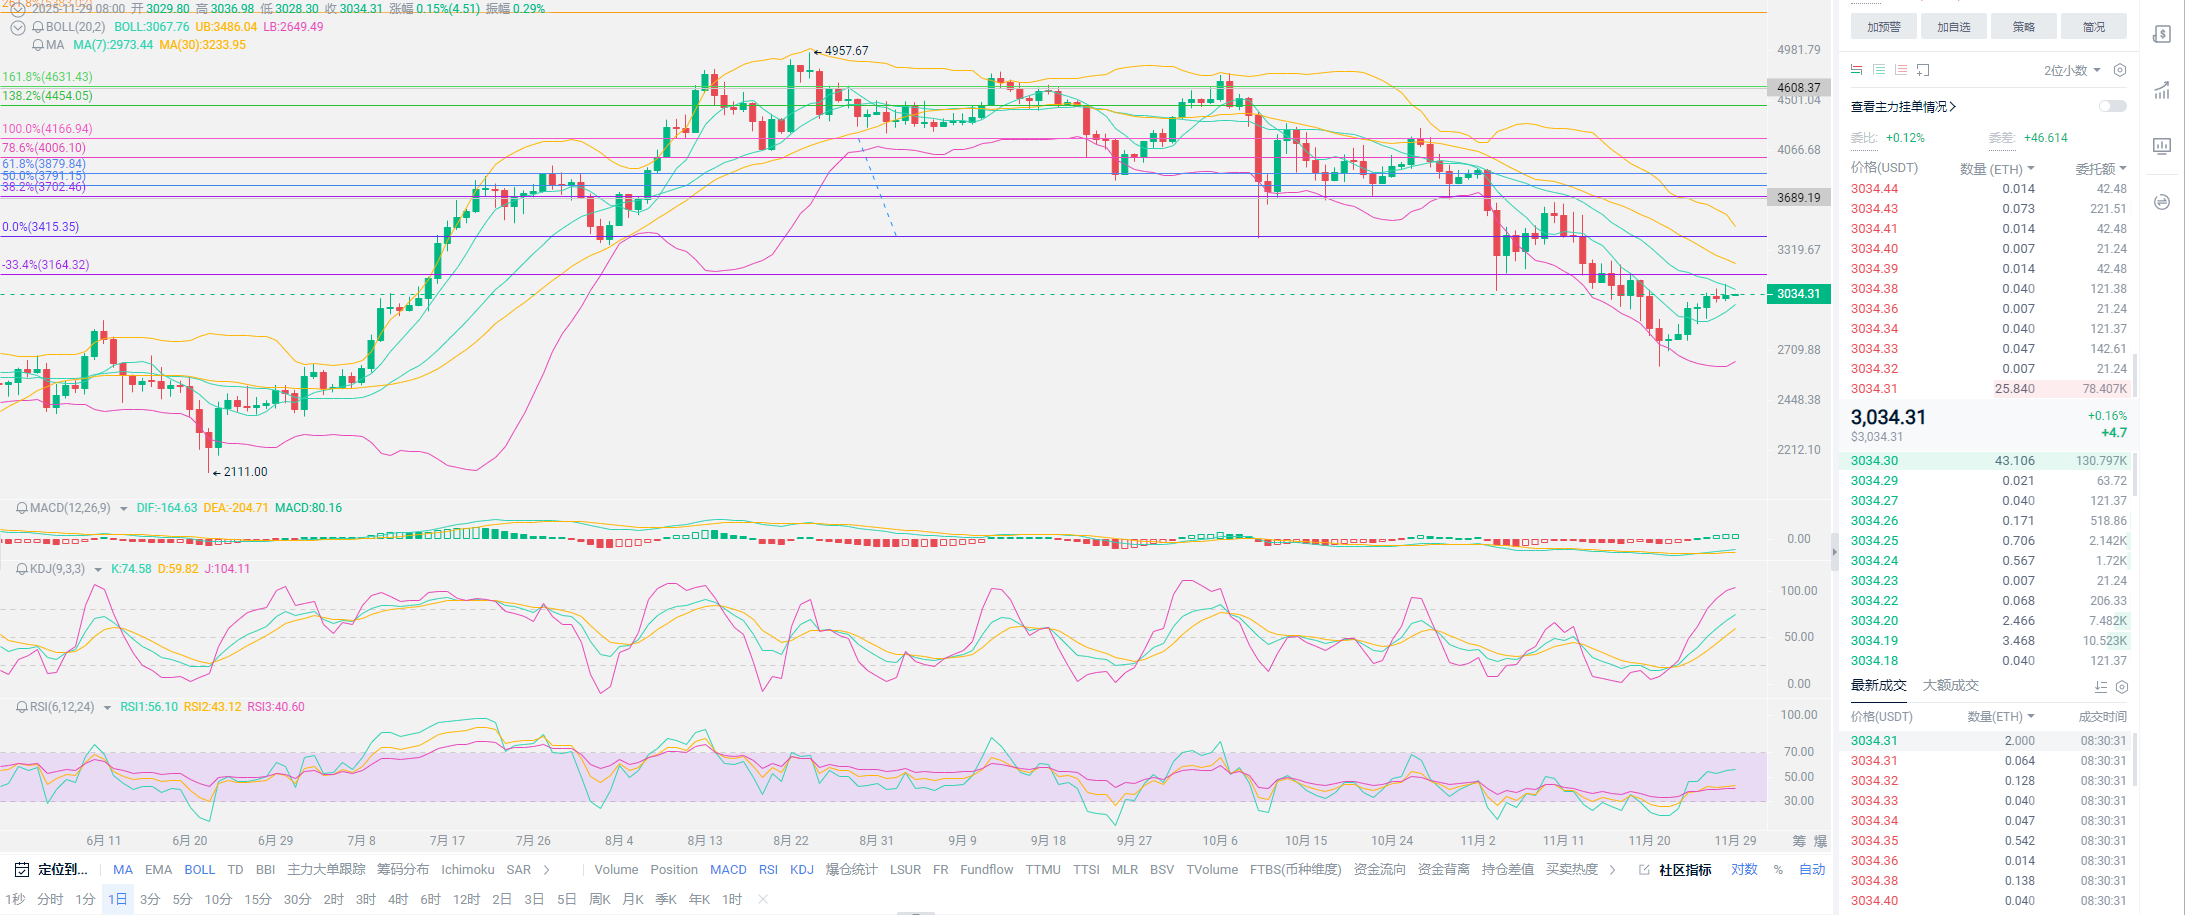The image size is (2185, 915).
Task: Show sell orders only (red list icon)
Action: [x=1901, y=70]
